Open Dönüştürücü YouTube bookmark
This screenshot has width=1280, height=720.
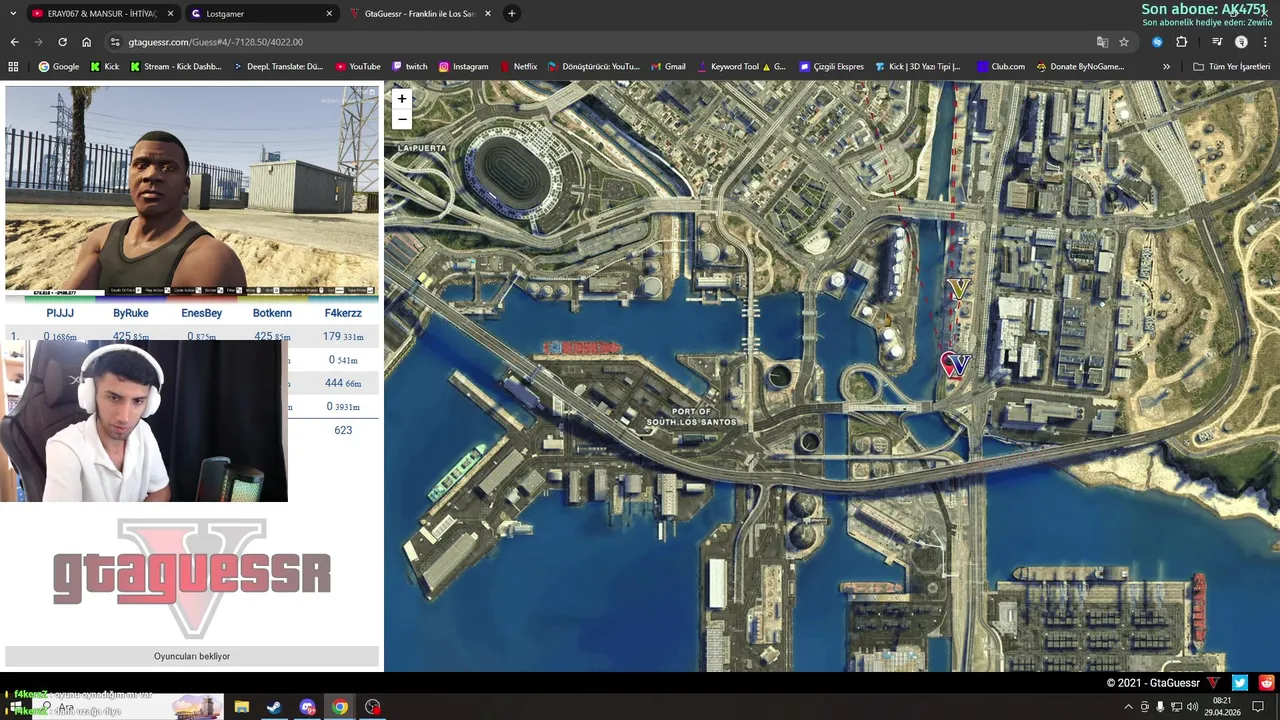(593, 67)
